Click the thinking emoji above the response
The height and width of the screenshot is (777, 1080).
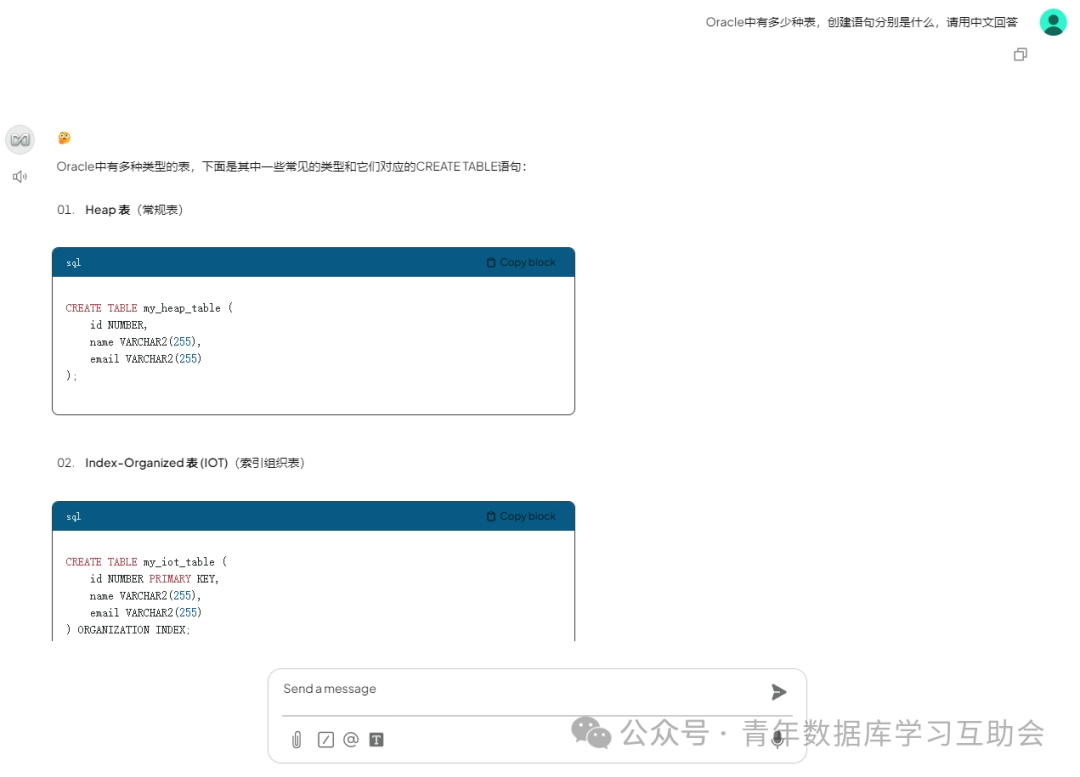click(x=64, y=138)
